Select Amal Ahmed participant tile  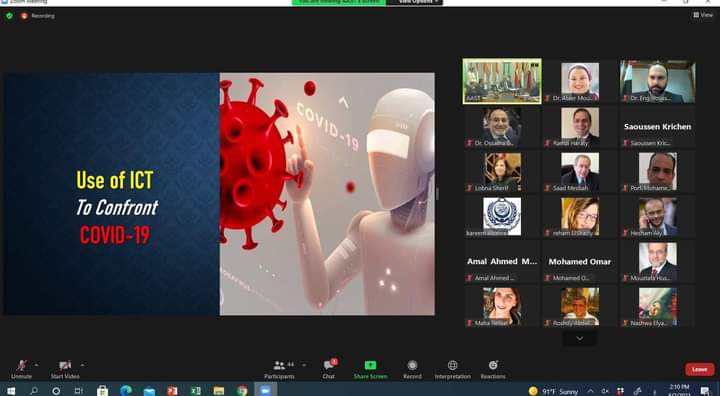[502, 261]
